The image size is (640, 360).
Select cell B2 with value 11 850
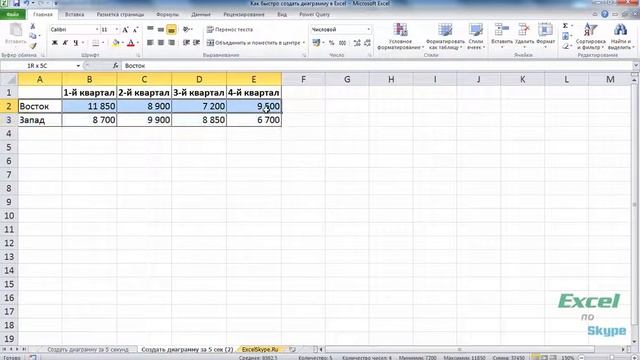tap(89, 106)
